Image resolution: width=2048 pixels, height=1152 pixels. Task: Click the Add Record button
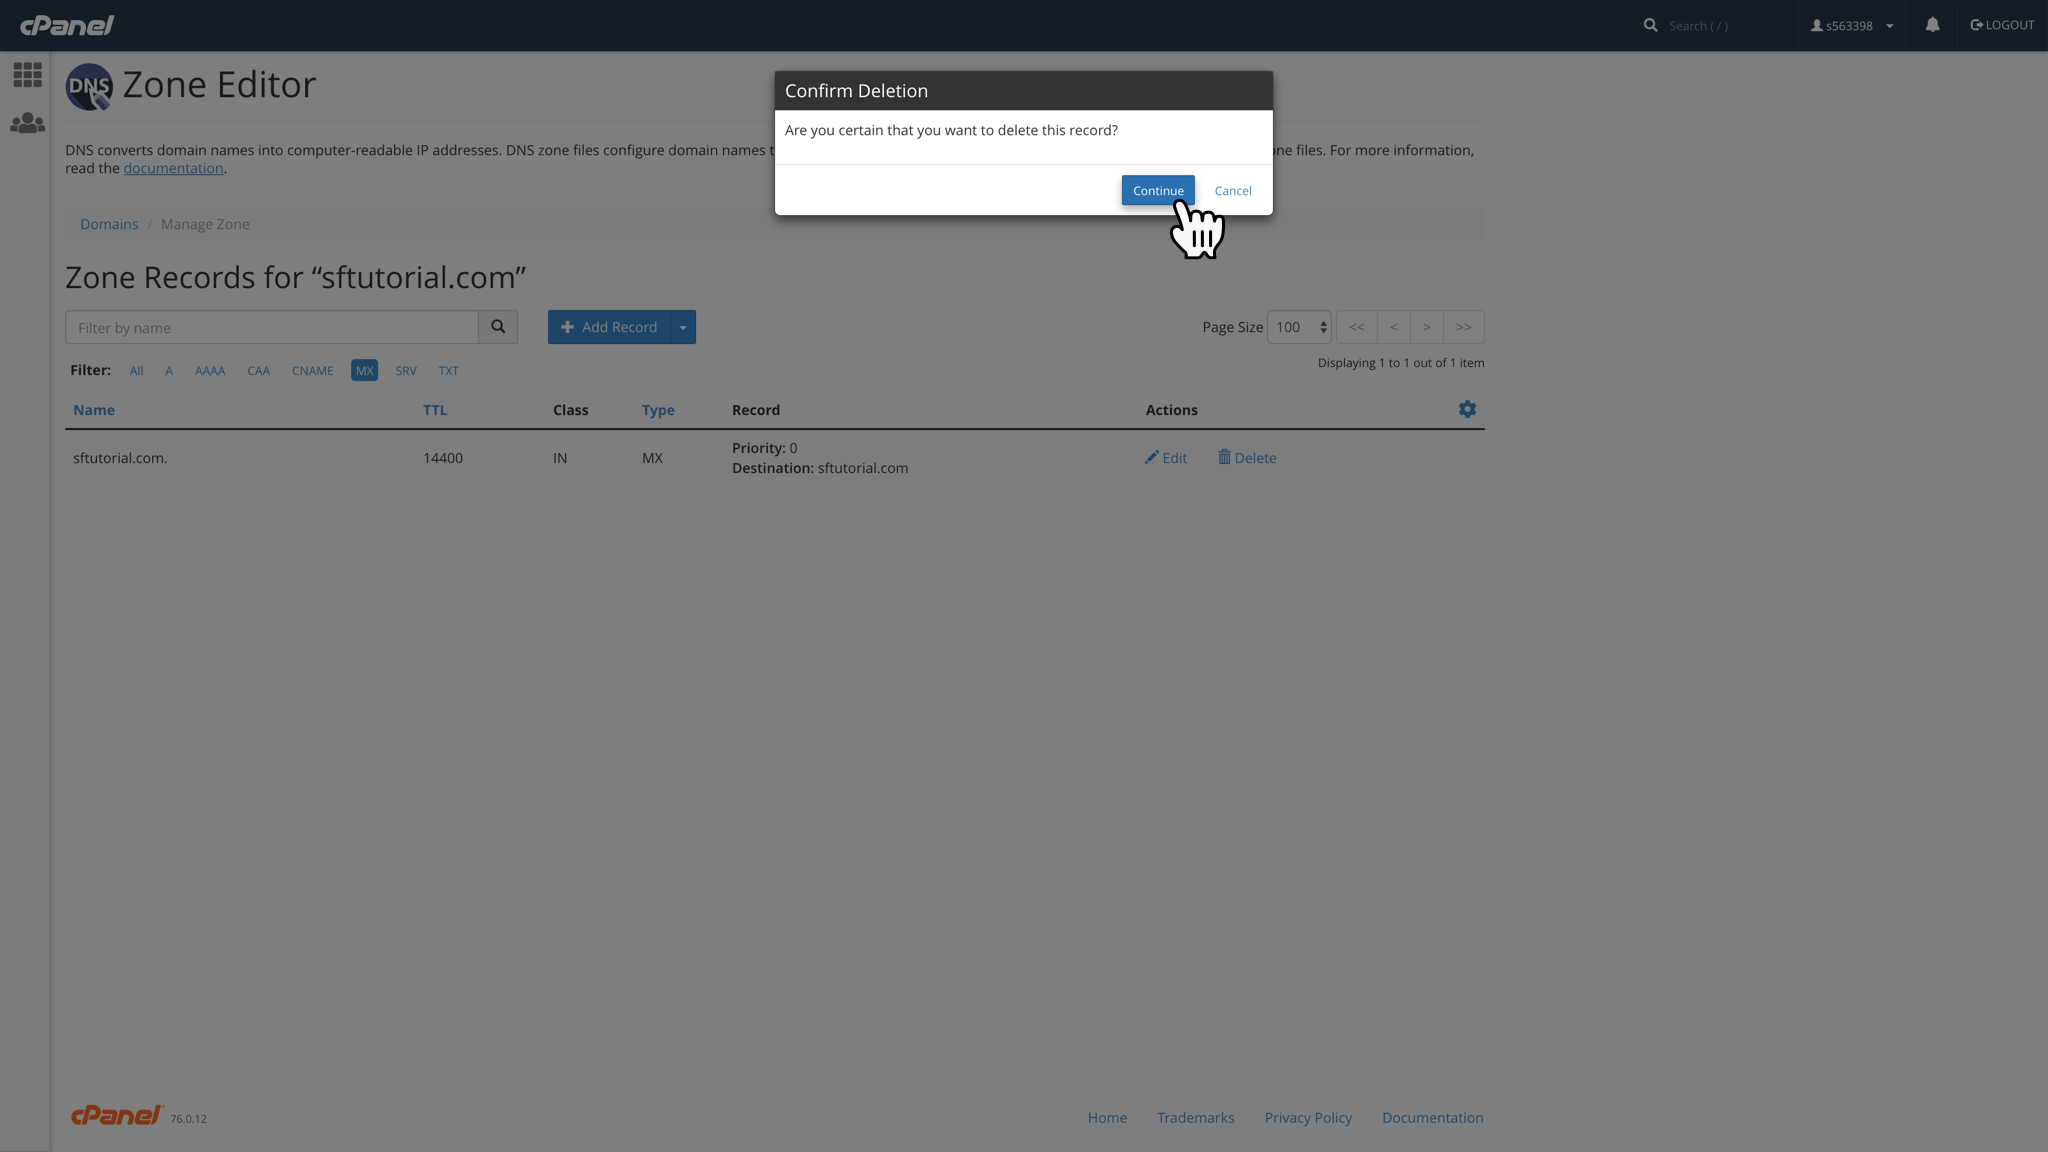[609, 327]
